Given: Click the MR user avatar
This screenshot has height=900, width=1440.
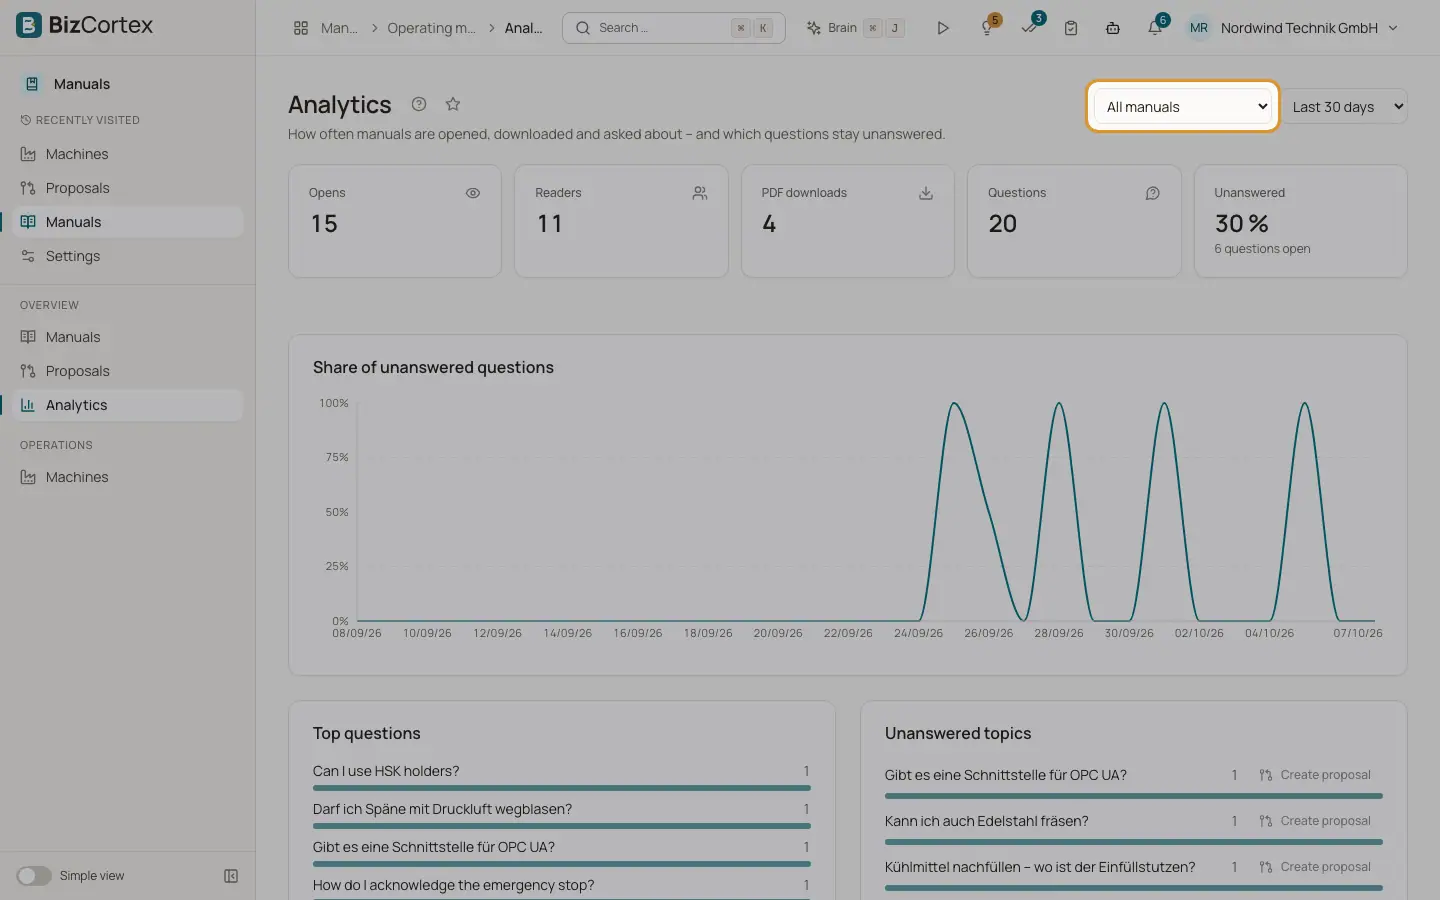Looking at the screenshot, I should pyautogui.click(x=1198, y=28).
